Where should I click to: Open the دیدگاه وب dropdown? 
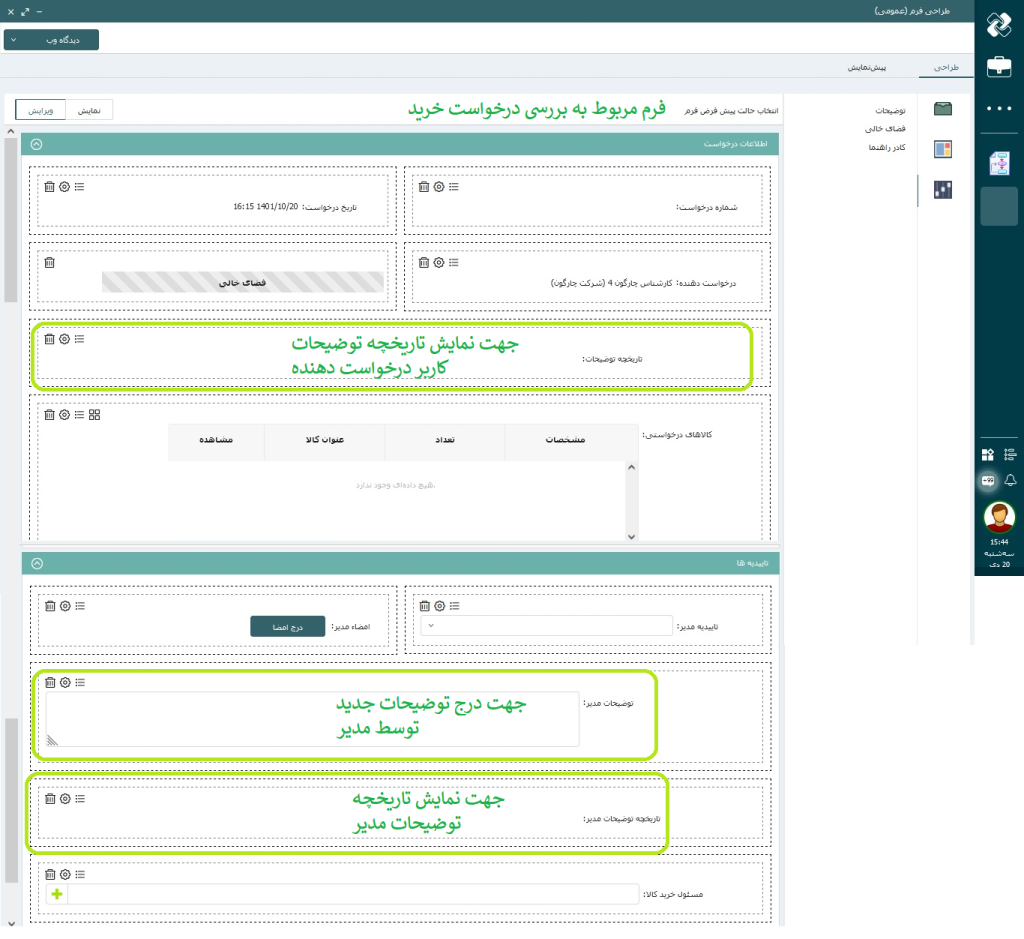51,39
